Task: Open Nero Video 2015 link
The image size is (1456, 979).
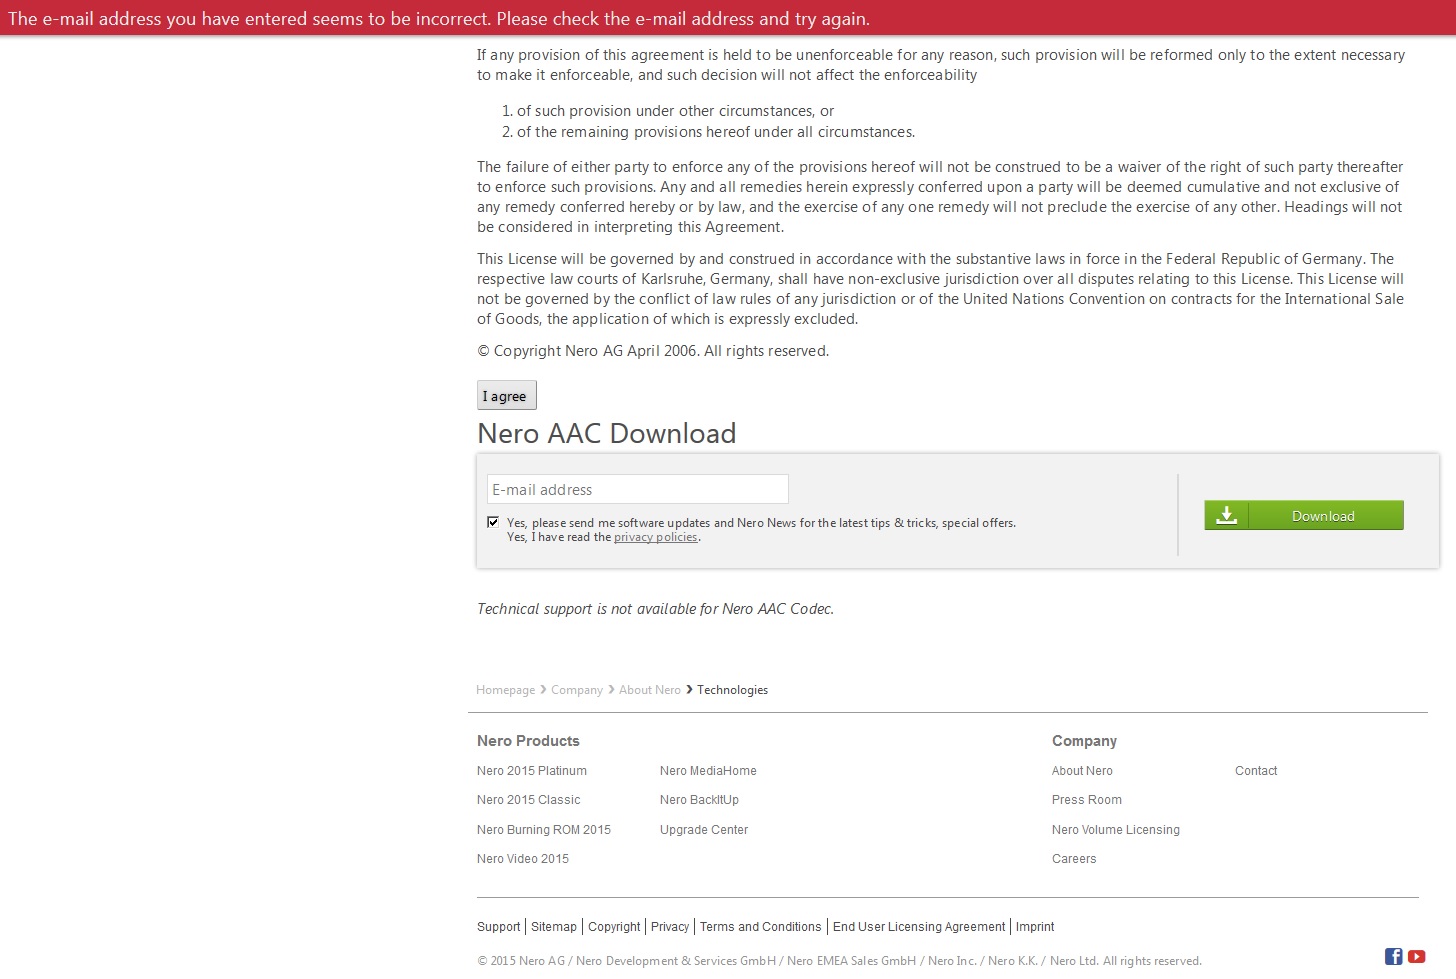Action: (x=523, y=859)
